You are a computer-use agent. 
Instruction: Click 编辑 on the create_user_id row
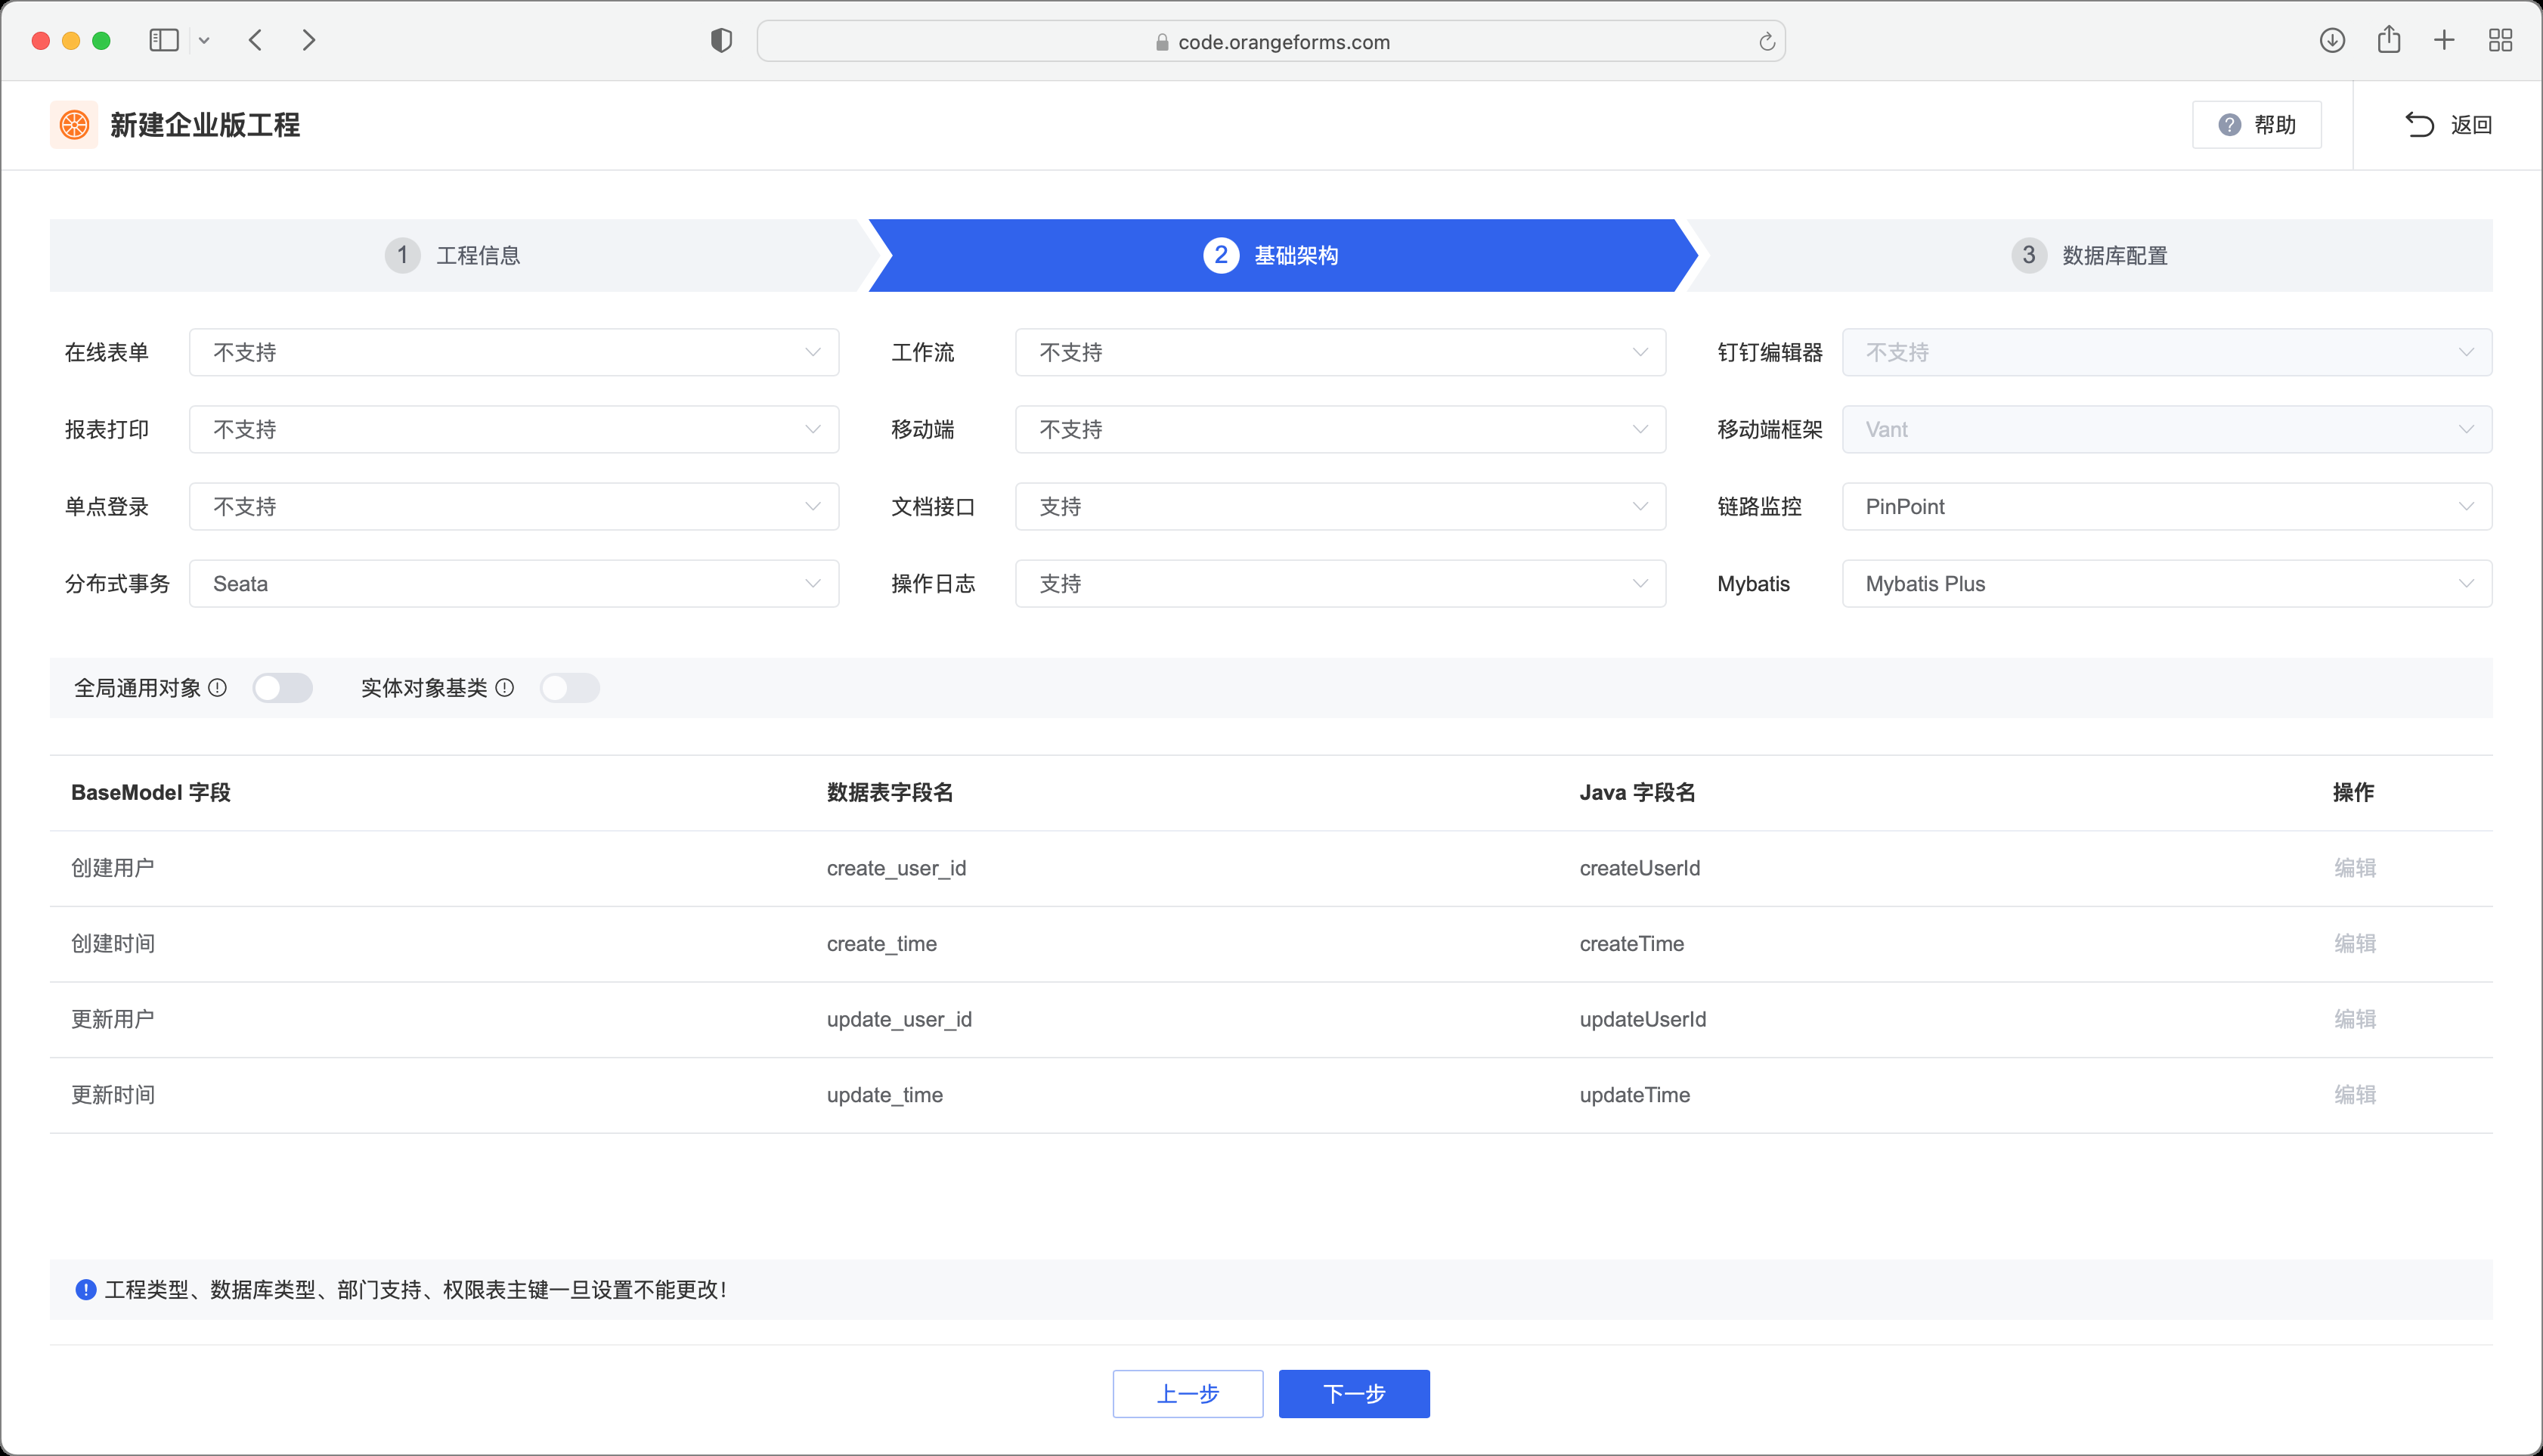(x=2355, y=867)
